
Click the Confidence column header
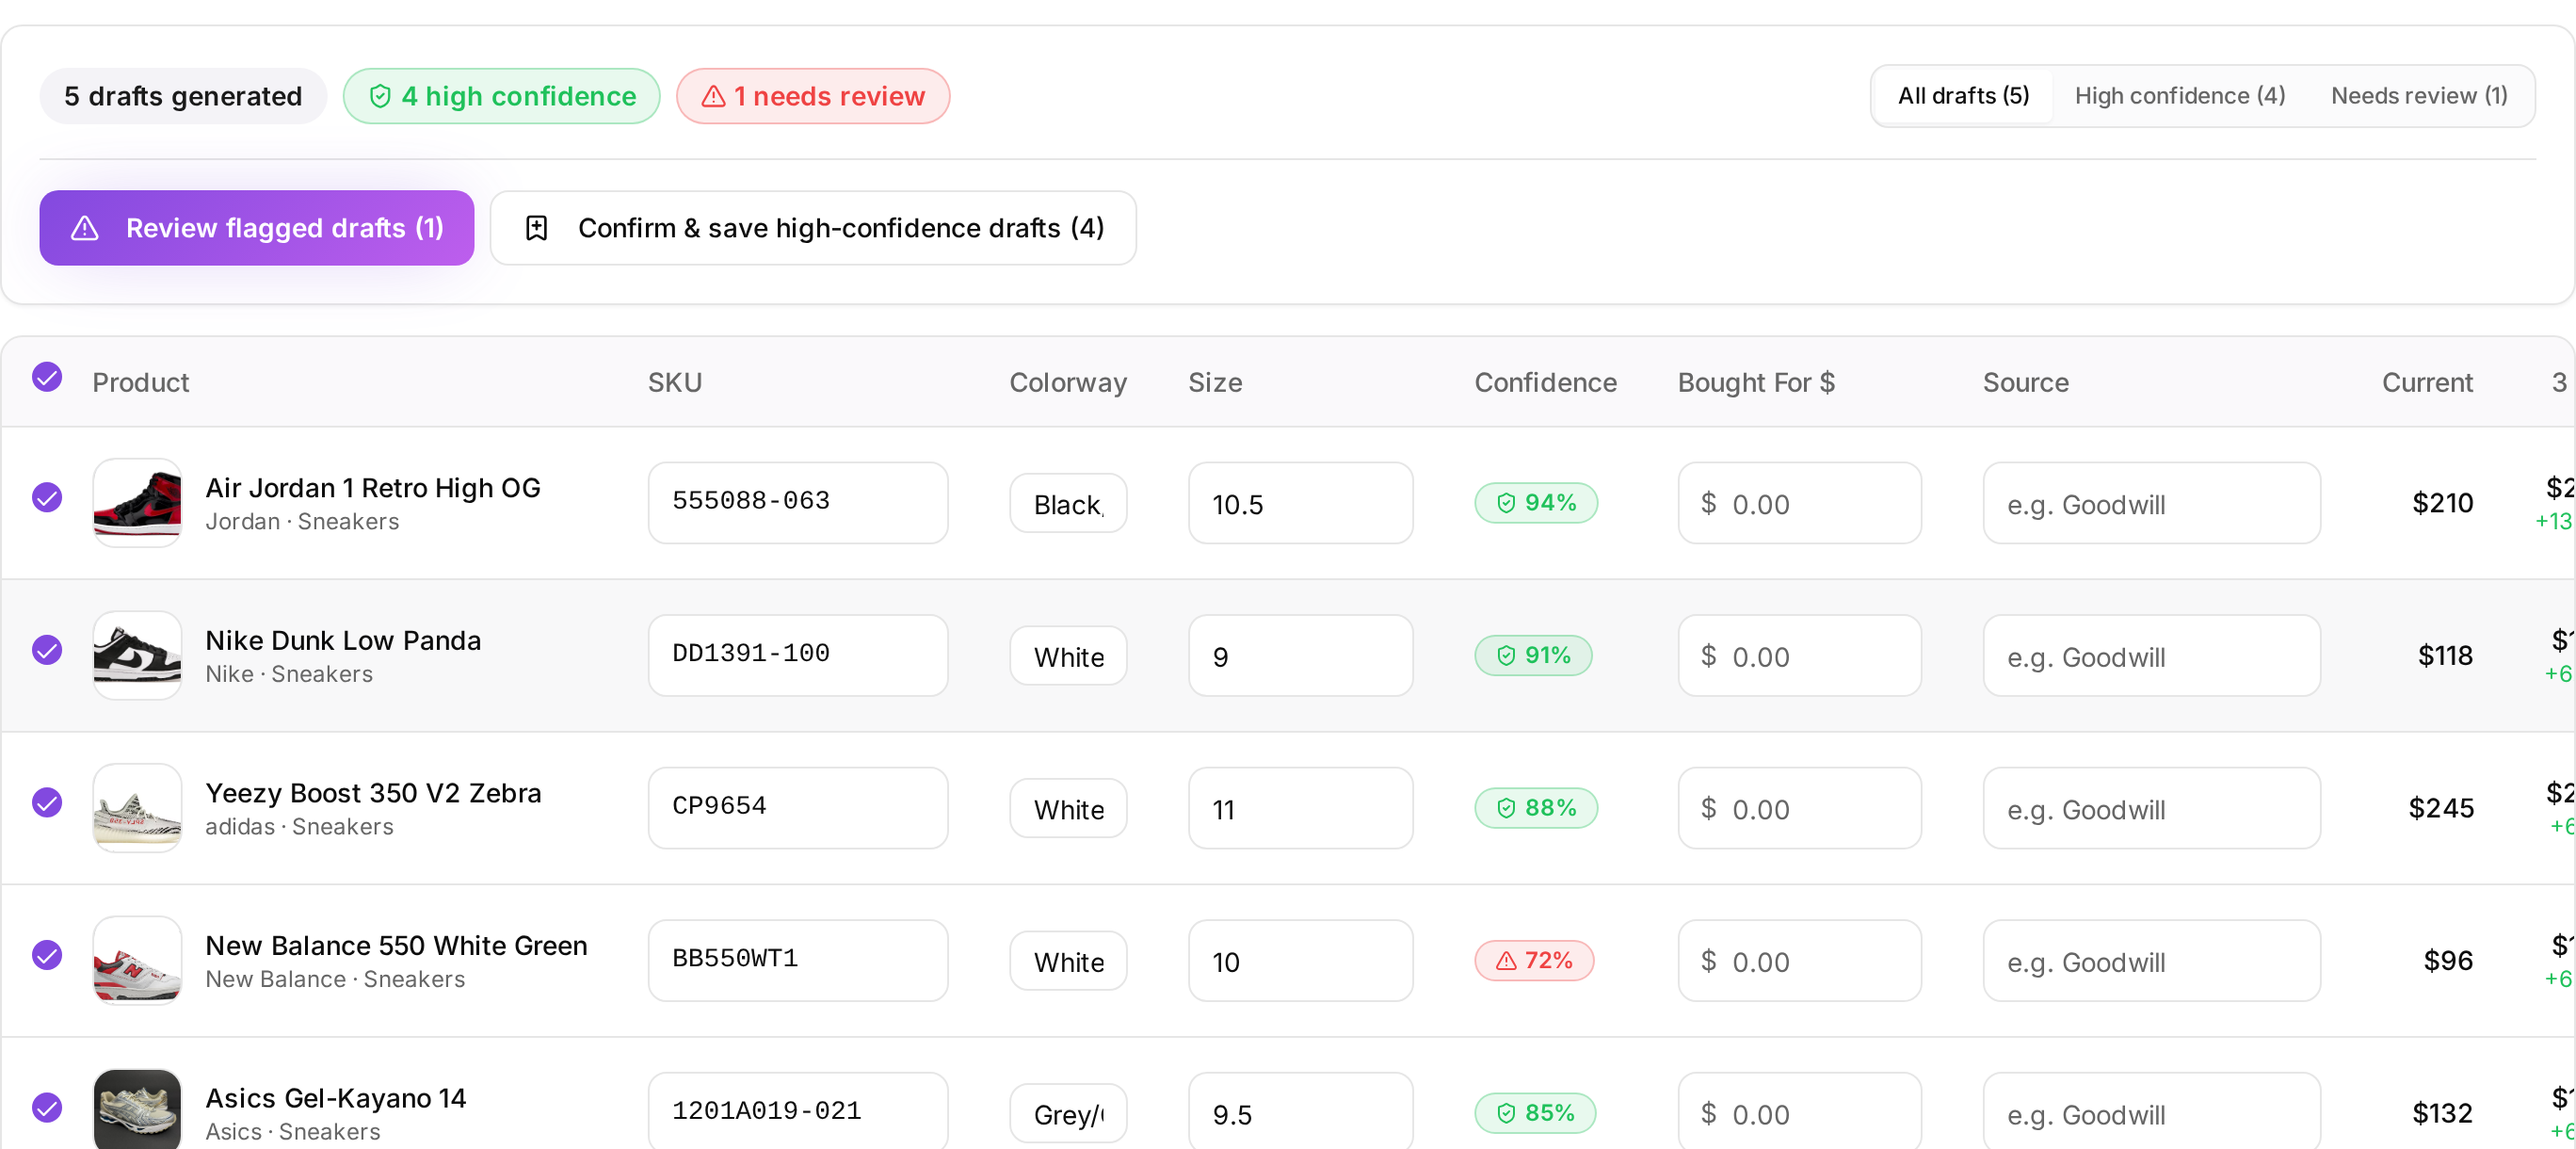[1545, 383]
